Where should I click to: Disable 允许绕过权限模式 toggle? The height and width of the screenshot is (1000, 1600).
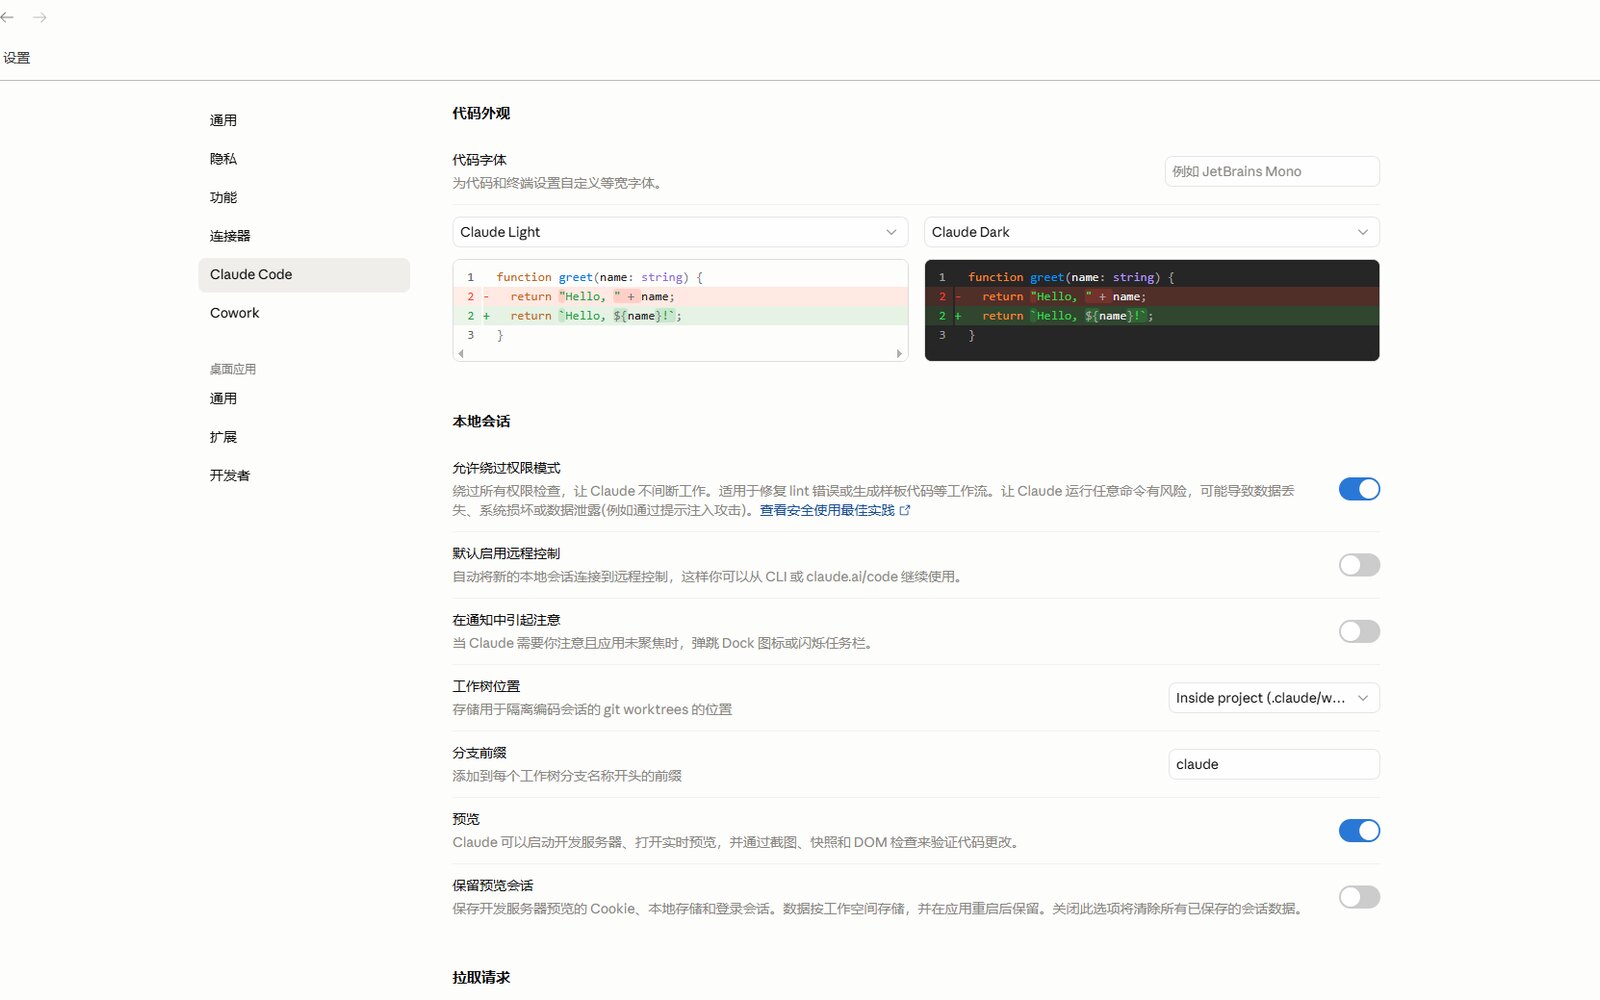pyautogui.click(x=1359, y=489)
